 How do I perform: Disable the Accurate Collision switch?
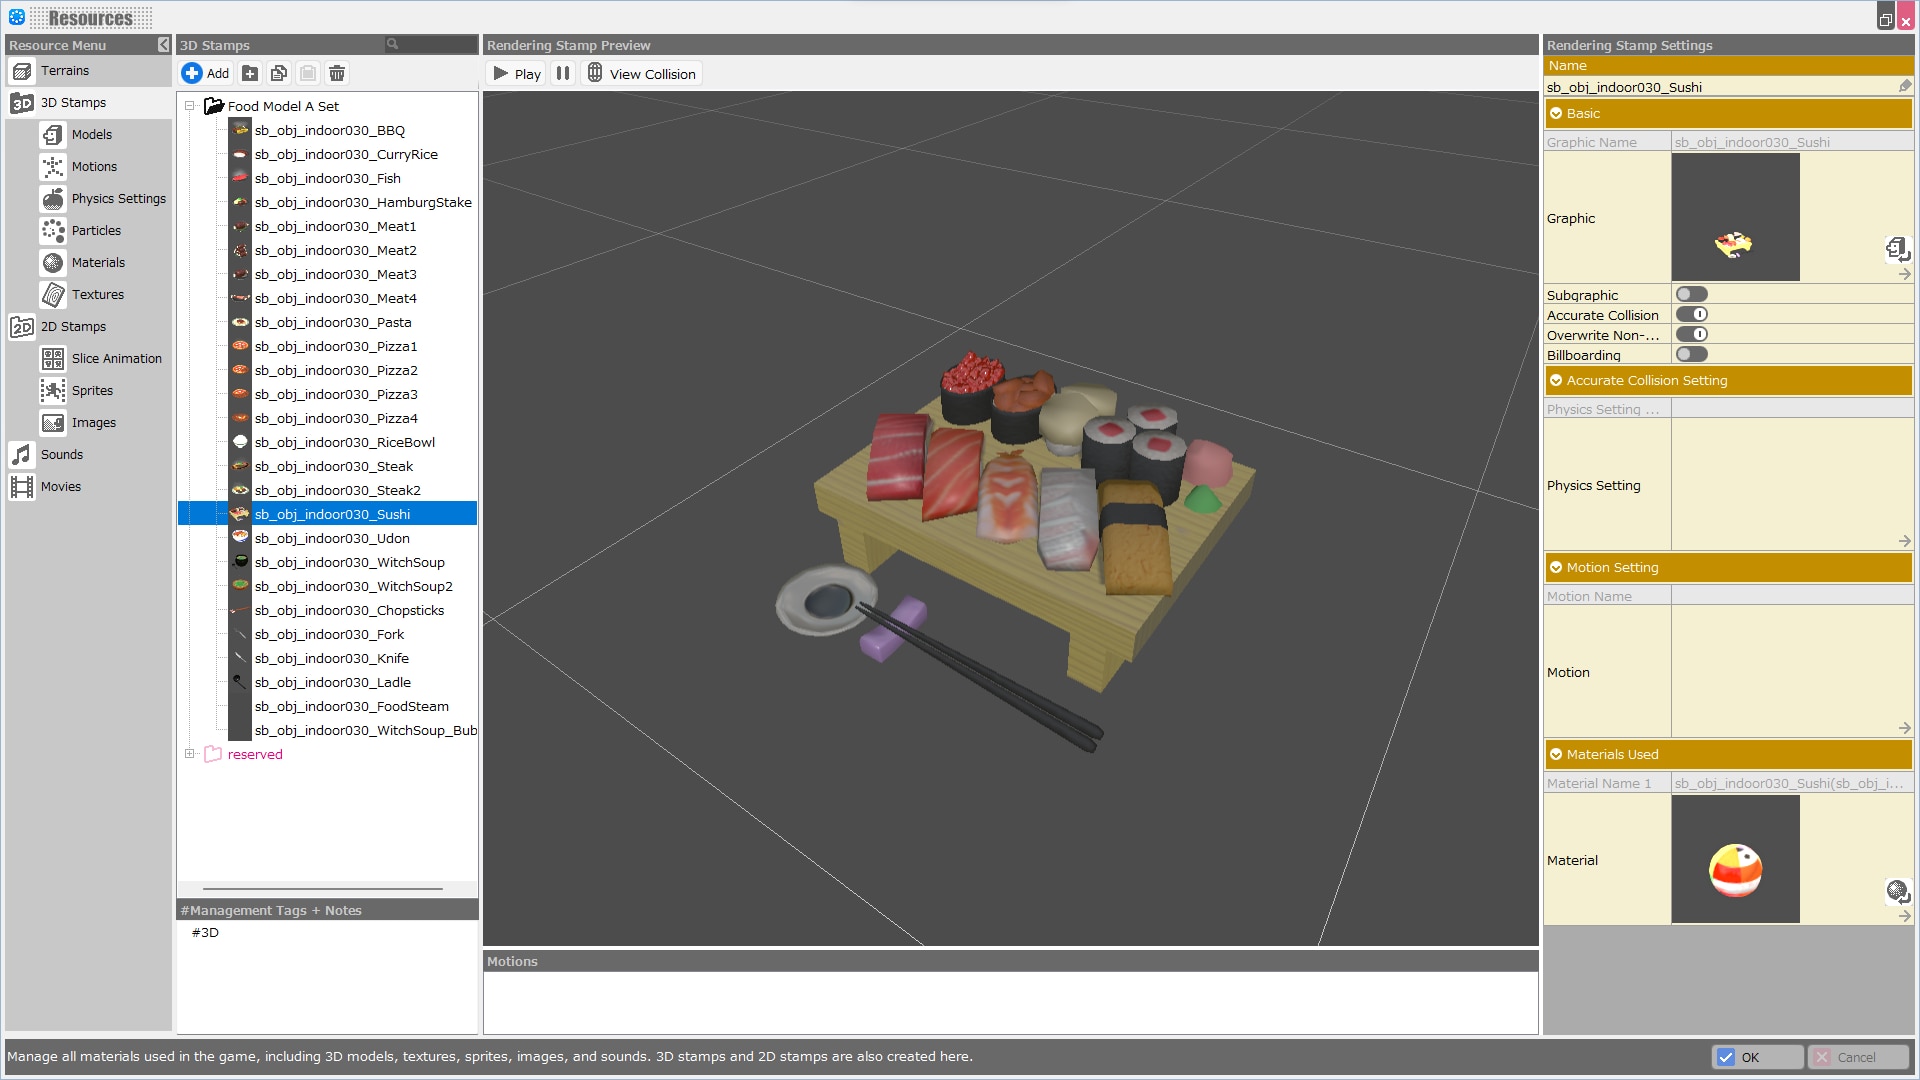click(x=1692, y=315)
